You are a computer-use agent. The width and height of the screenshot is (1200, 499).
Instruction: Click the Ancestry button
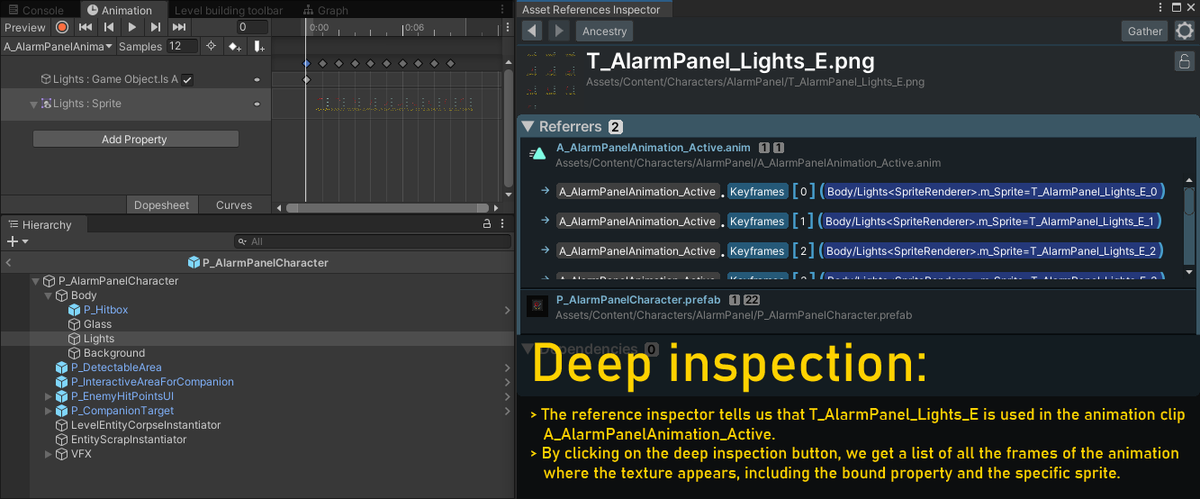(604, 31)
